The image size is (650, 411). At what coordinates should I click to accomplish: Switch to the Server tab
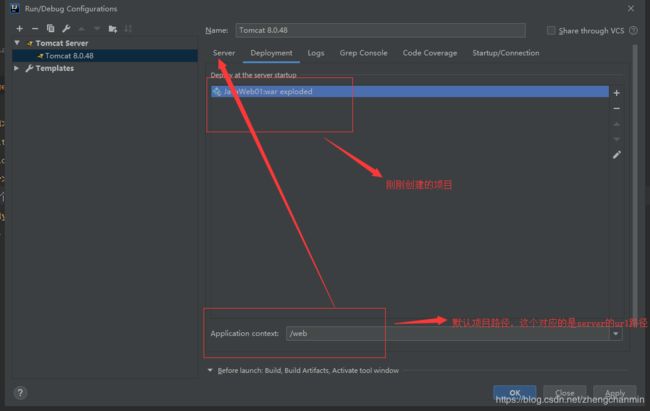[x=224, y=53]
